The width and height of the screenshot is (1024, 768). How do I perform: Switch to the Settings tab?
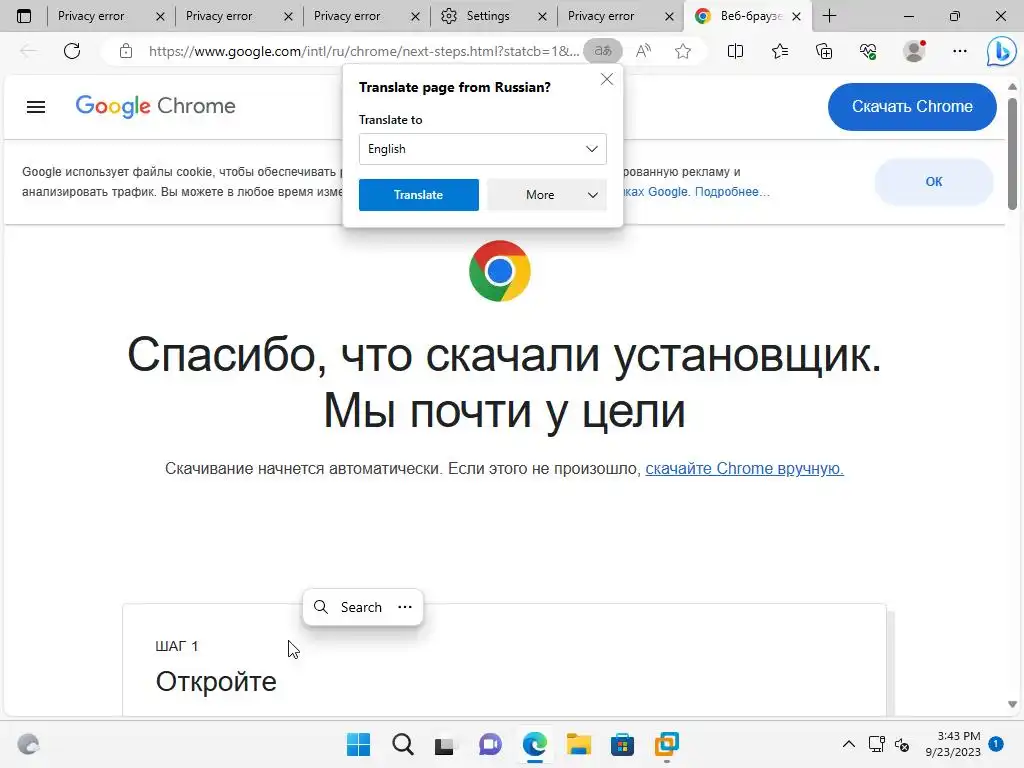click(x=487, y=16)
